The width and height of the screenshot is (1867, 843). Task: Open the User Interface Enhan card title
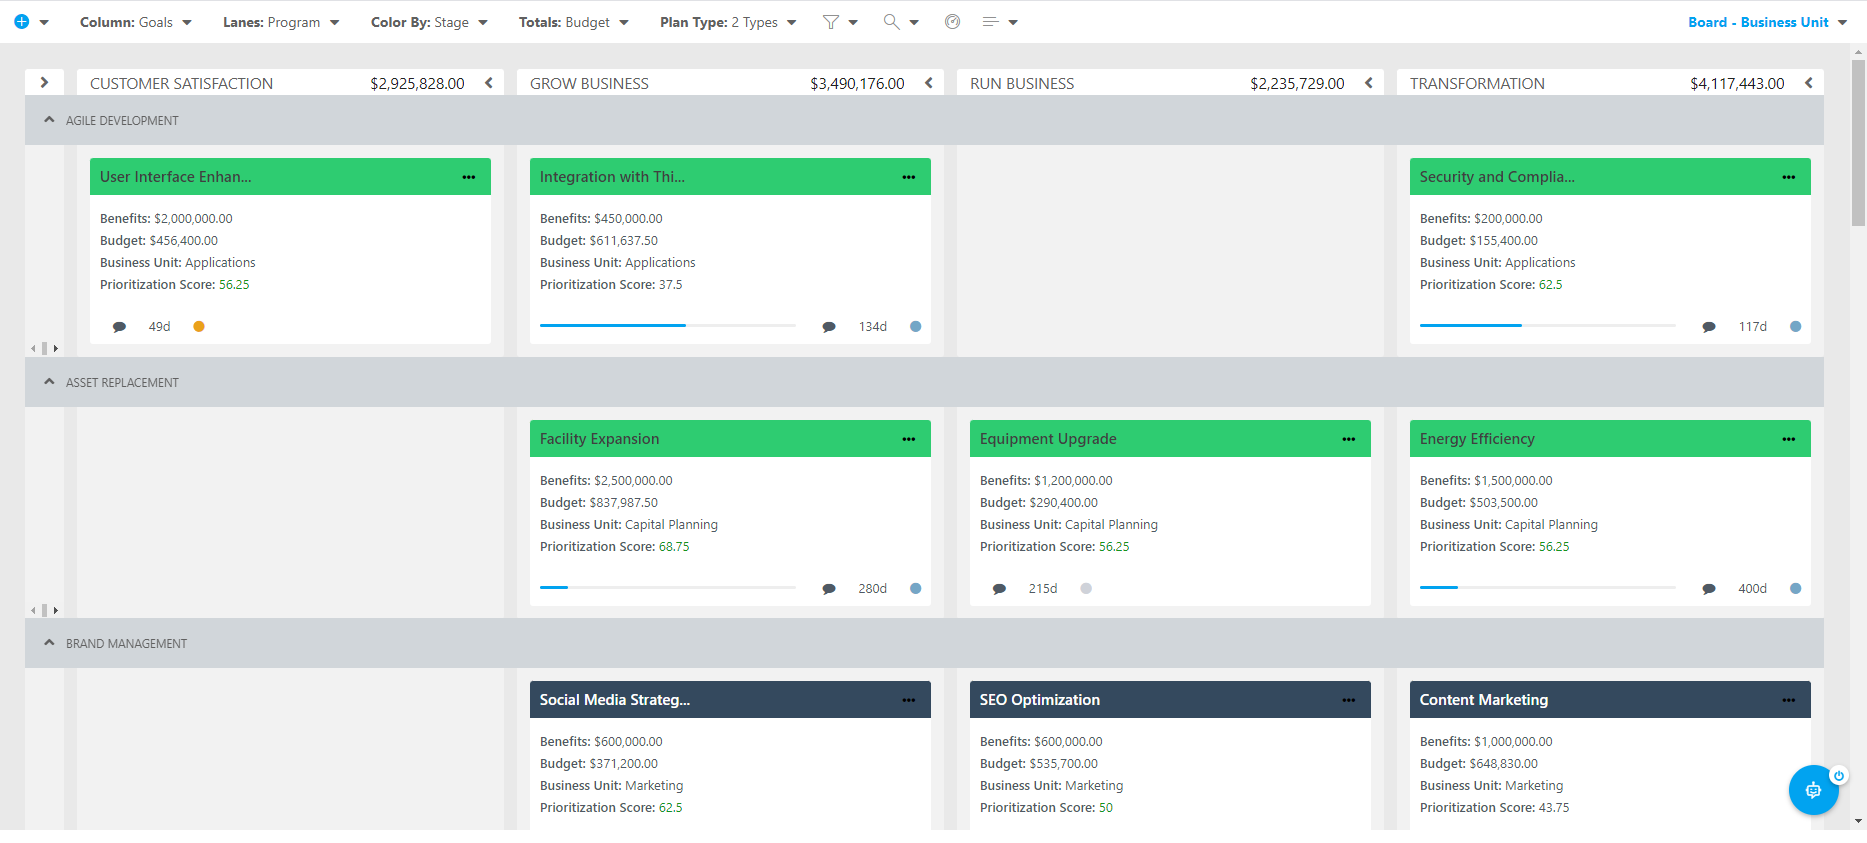point(176,177)
